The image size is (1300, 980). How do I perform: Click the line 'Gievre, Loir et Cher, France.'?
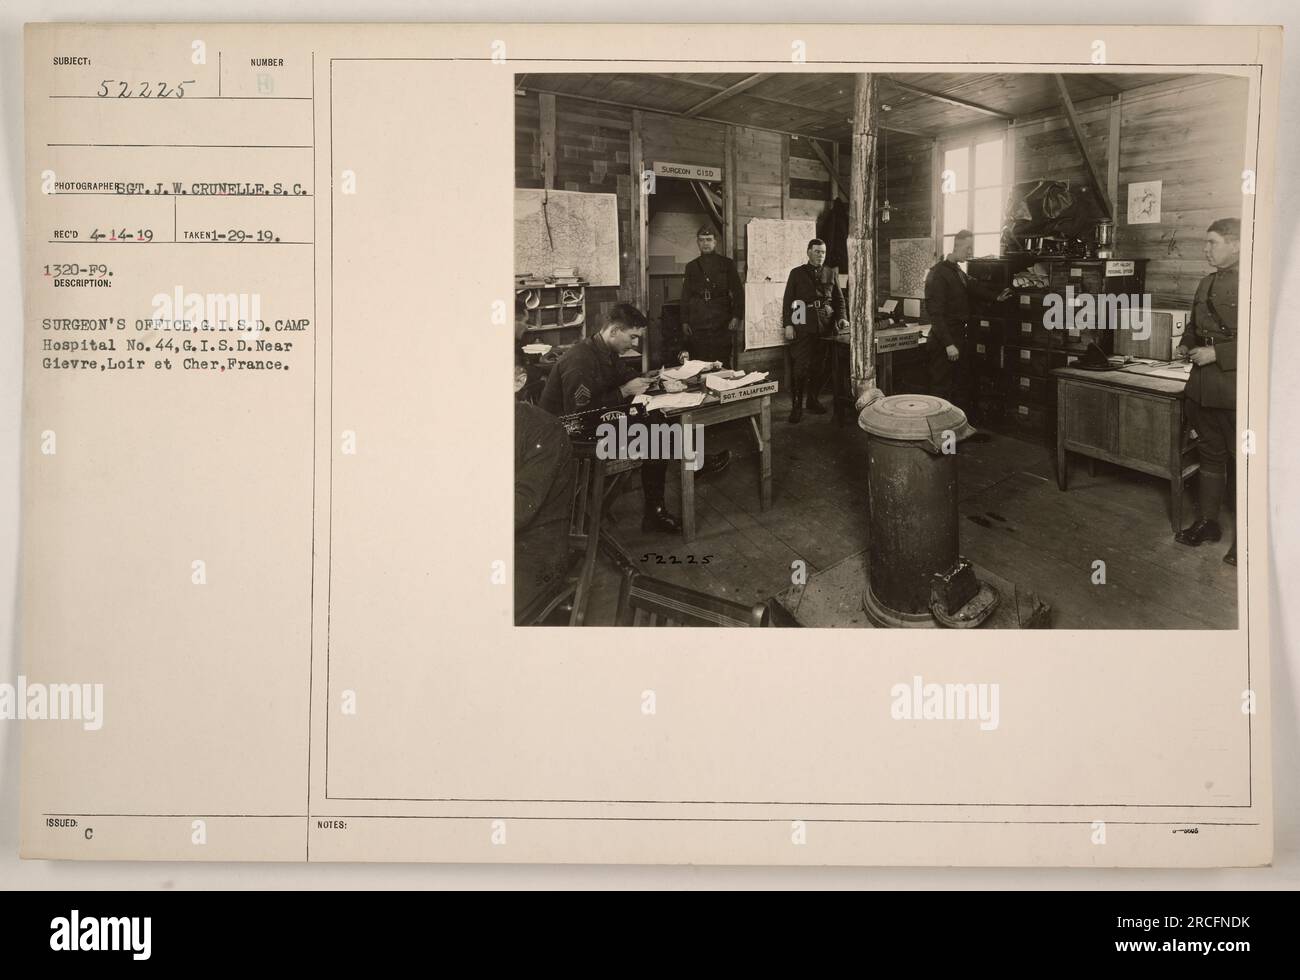tap(167, 365)
